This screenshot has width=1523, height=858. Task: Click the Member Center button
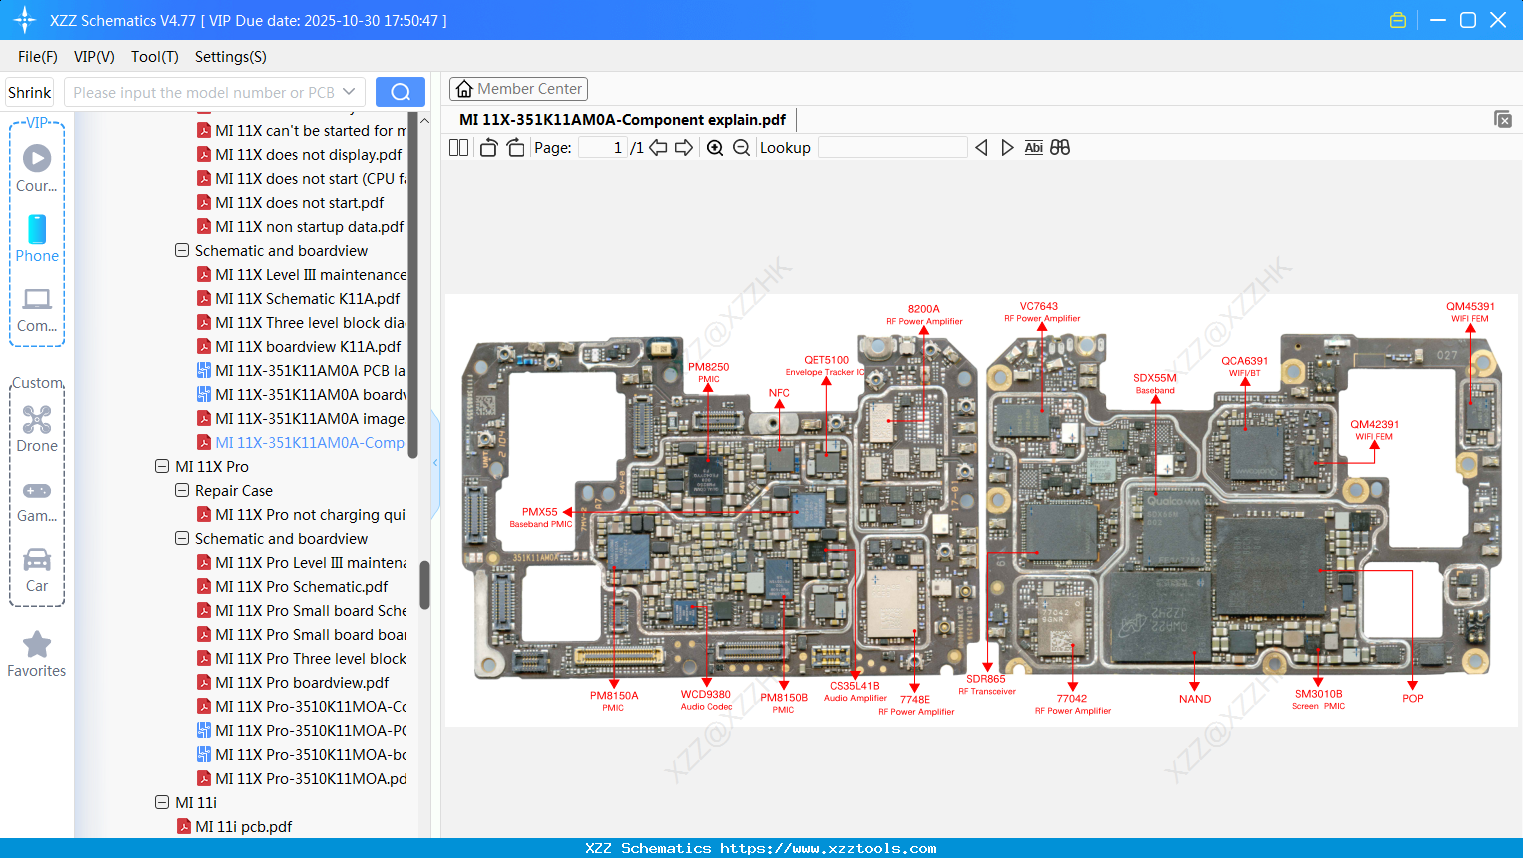pyautogui.click(x=518, y=88)
